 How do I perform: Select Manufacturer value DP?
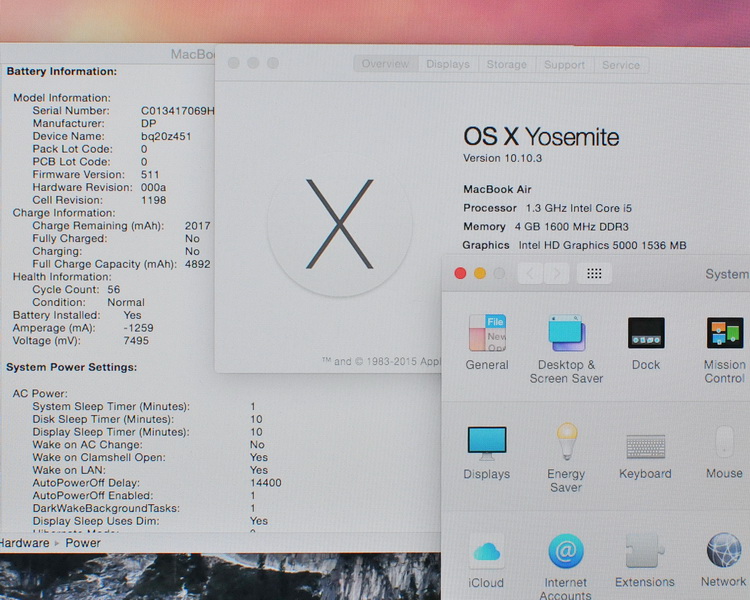point(149,123)
